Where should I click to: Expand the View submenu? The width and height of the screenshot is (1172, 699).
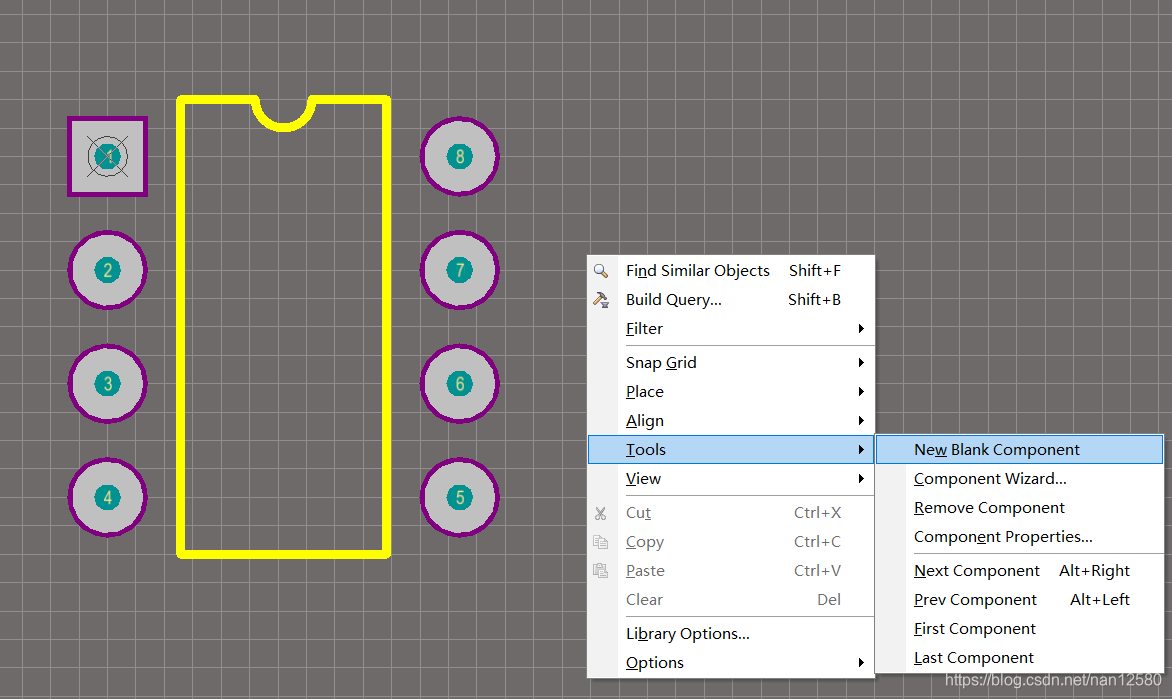tap(731, 478)
